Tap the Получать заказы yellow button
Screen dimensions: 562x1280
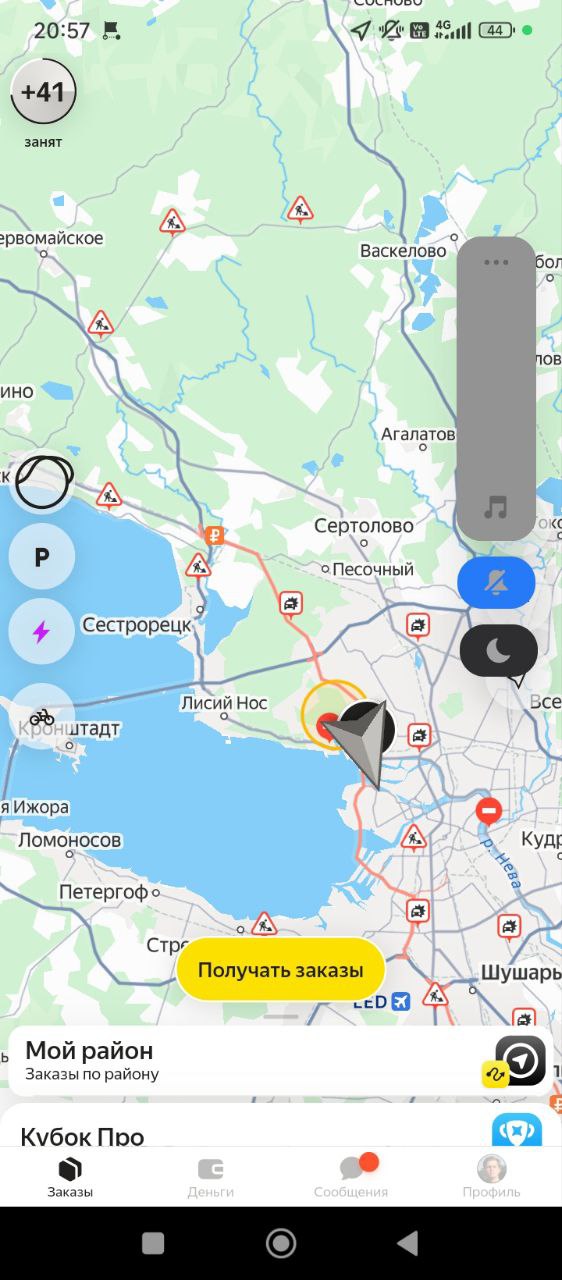280,970
